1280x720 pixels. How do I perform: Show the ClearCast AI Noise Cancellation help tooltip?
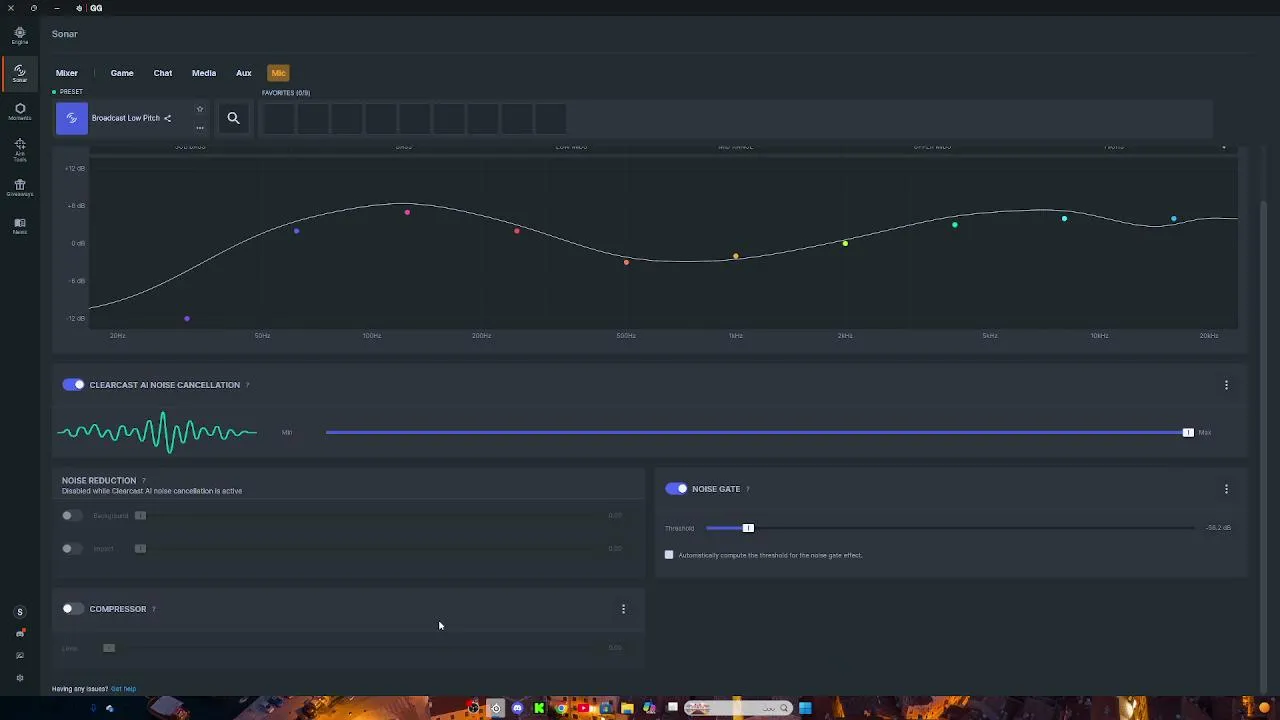click(247, 385)
